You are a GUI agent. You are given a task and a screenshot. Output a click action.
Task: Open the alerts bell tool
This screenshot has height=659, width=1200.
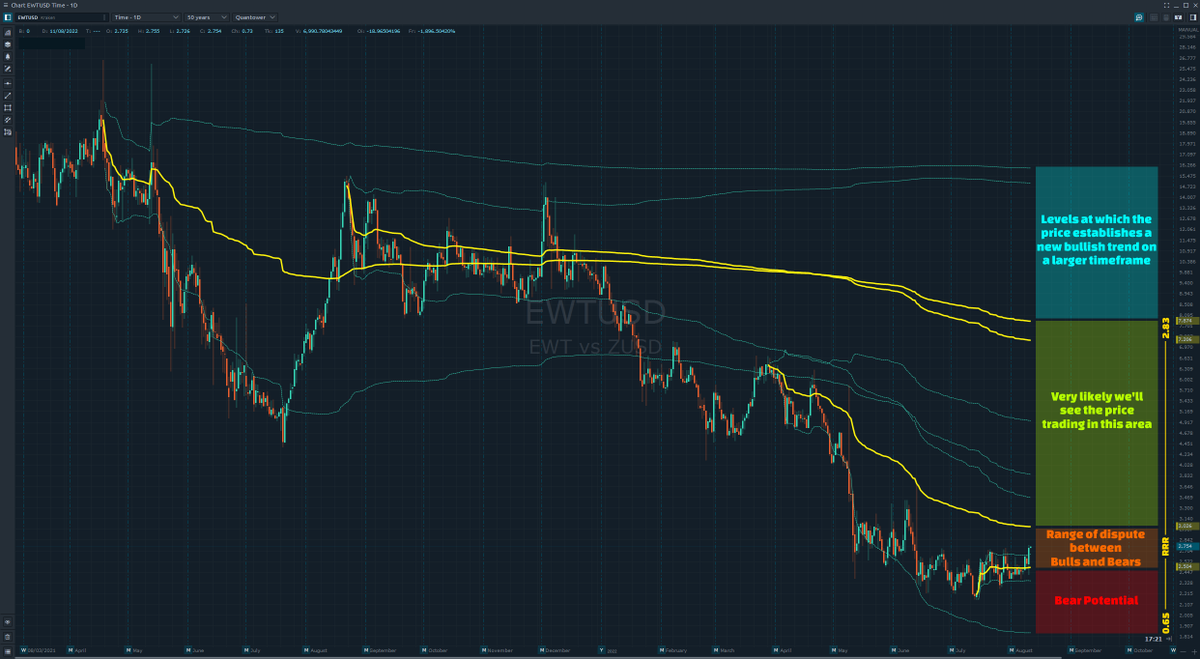pos(8,57)
